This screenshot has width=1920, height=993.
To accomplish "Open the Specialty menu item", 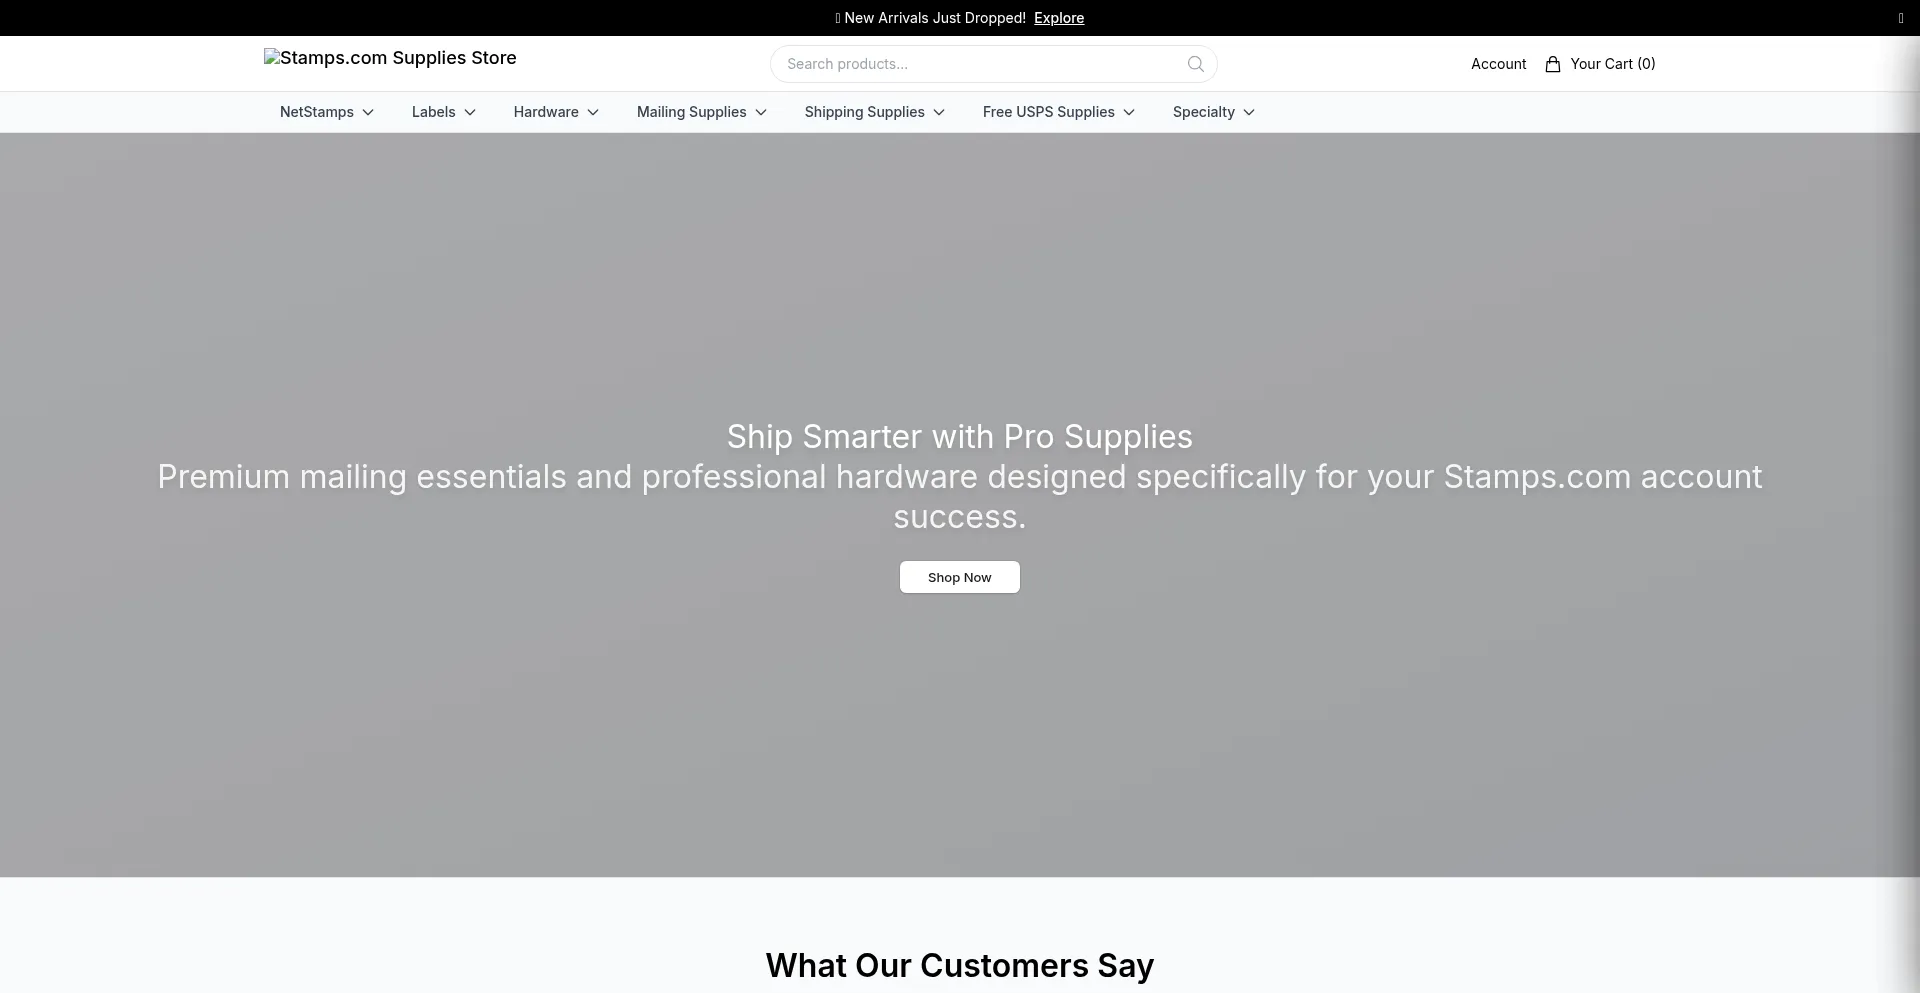I will 1204,112.
